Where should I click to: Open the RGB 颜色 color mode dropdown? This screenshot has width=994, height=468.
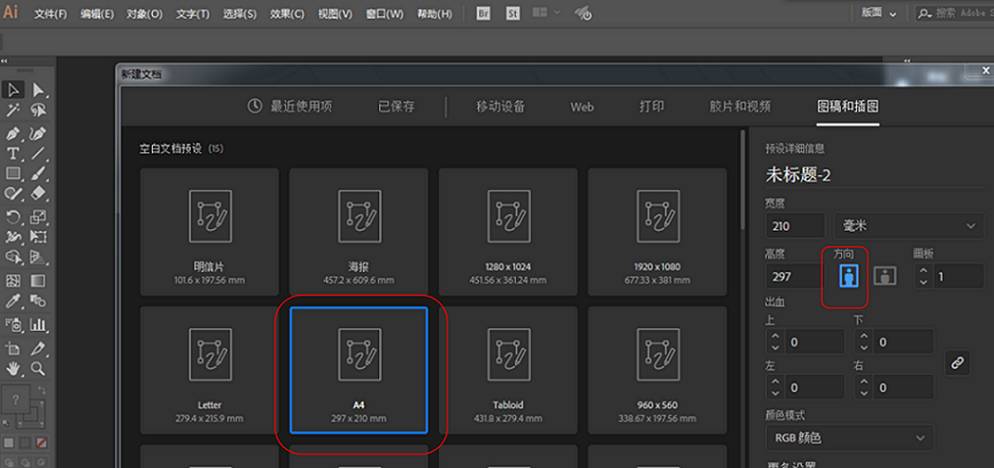849,438
